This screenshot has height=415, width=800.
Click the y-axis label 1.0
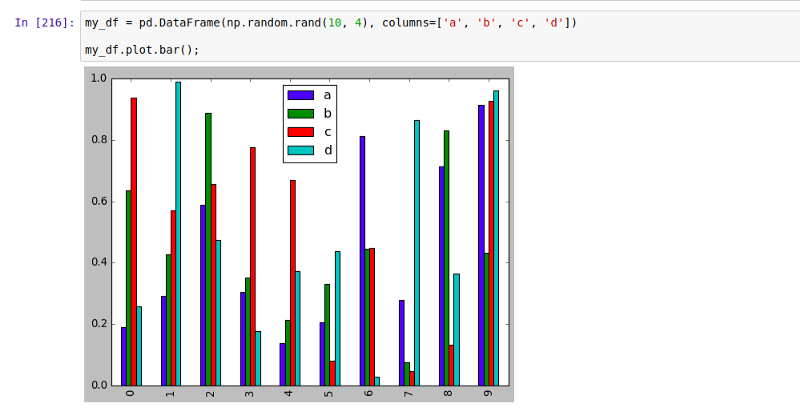[98, 78]
